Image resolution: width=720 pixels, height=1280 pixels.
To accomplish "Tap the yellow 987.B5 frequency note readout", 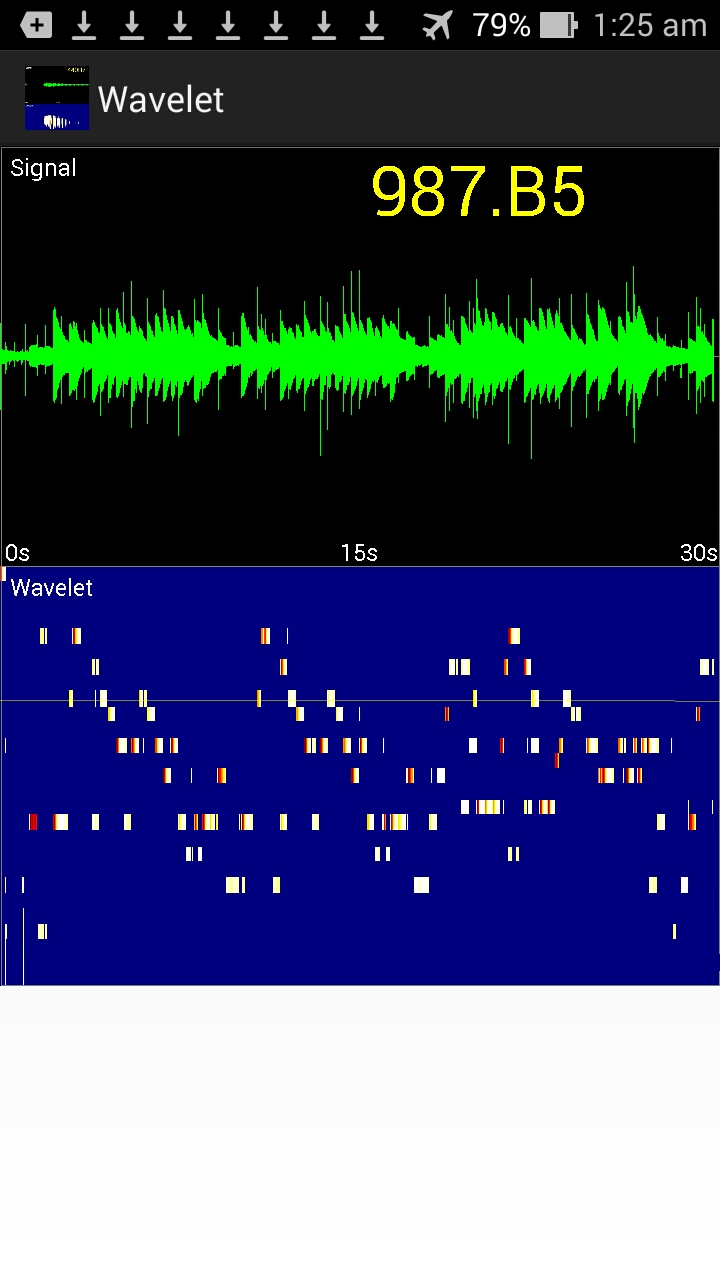I will [478, 192].
